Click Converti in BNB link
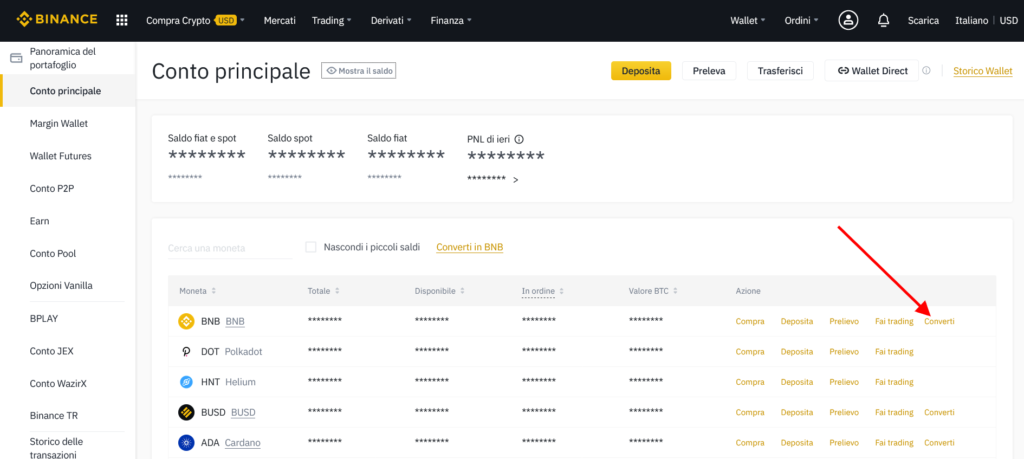The height and width of the screenshot is (459, 1024). pos(470,247)
